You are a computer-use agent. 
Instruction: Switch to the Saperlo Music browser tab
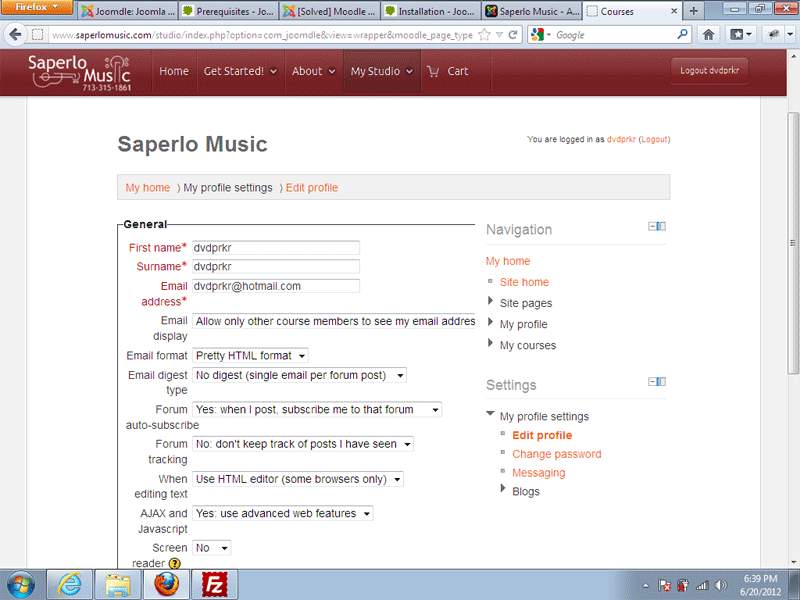[530, 11]
